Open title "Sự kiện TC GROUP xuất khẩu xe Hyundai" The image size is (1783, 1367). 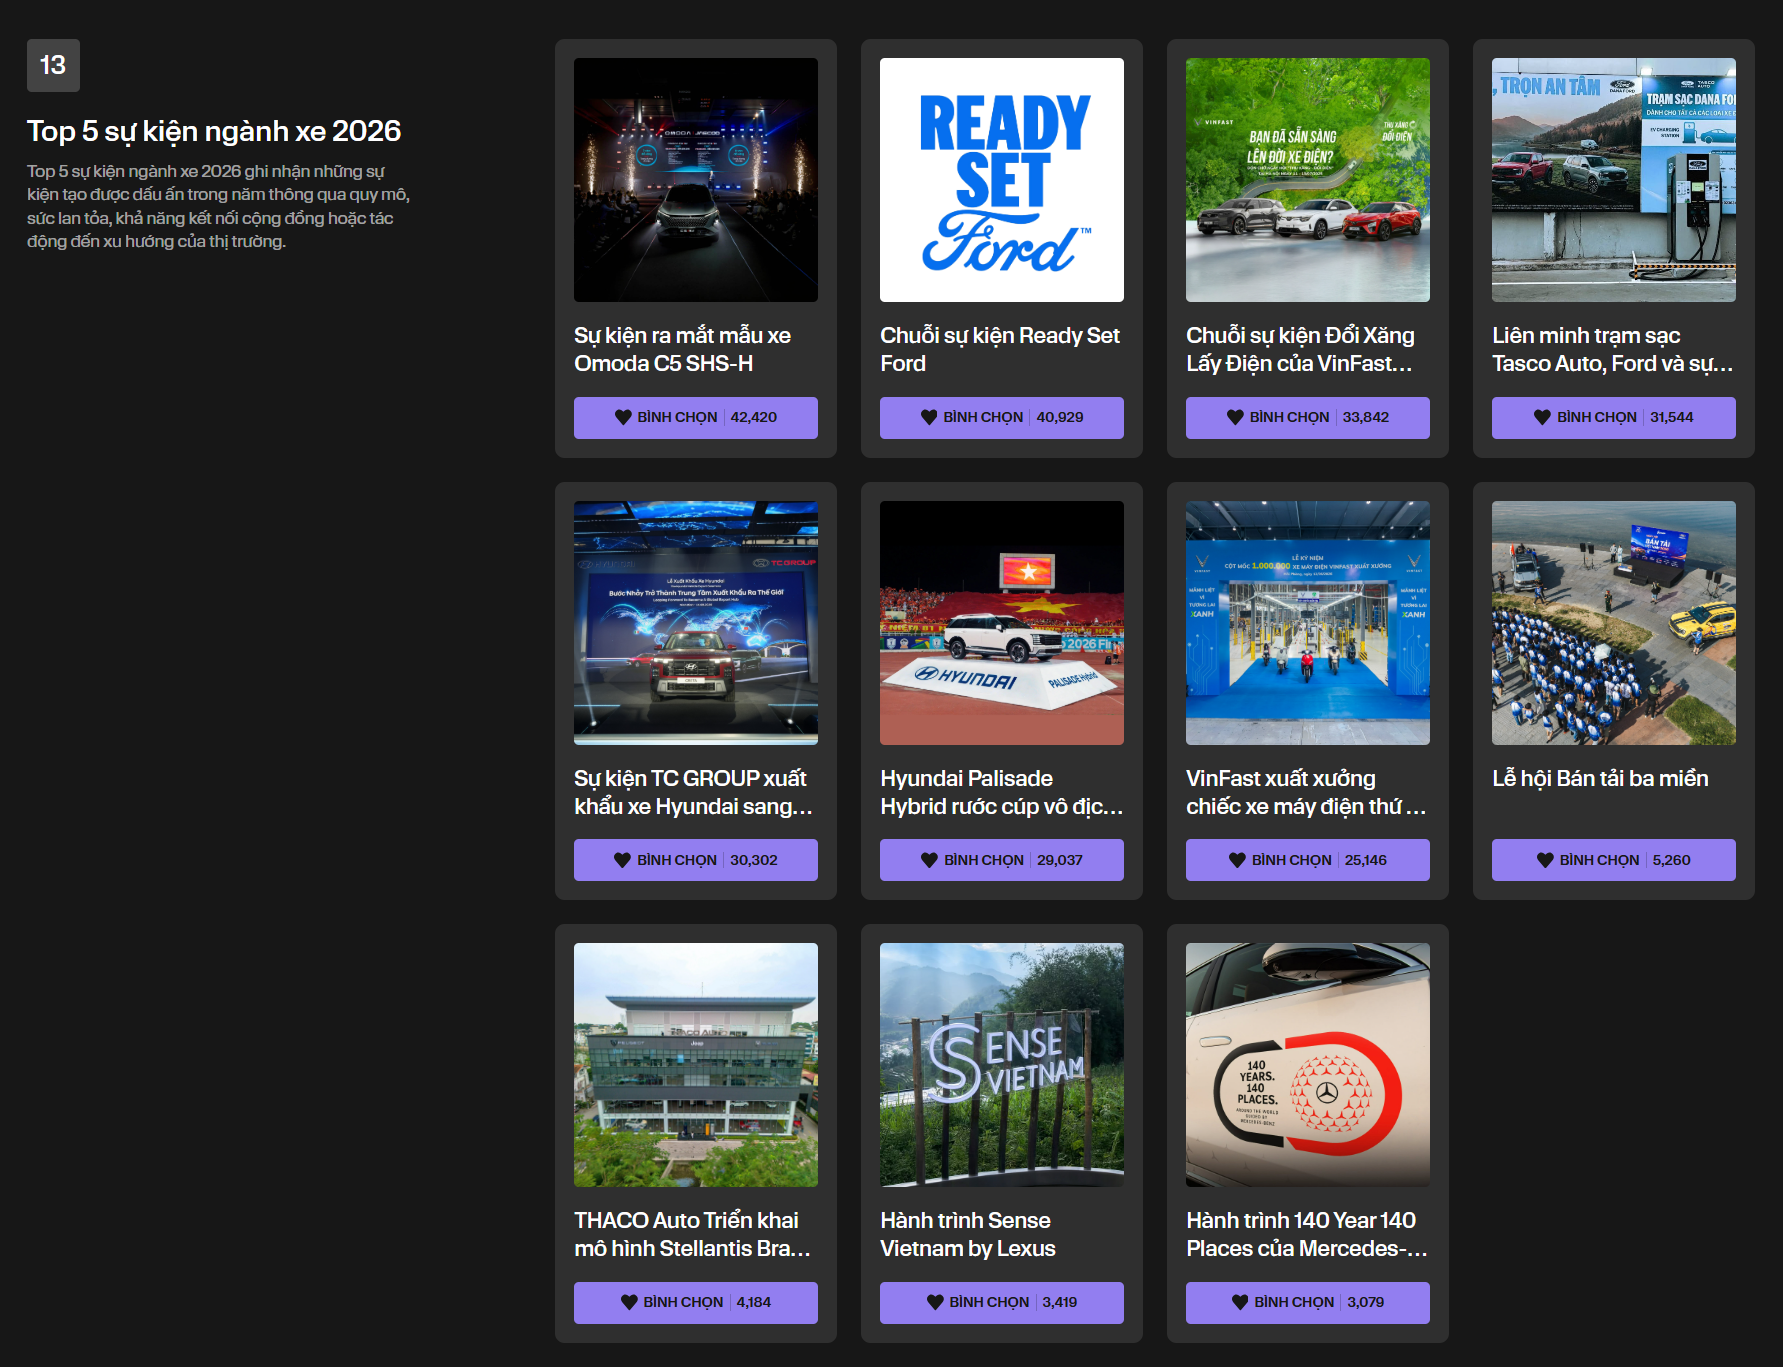click(x=694, y=792)
